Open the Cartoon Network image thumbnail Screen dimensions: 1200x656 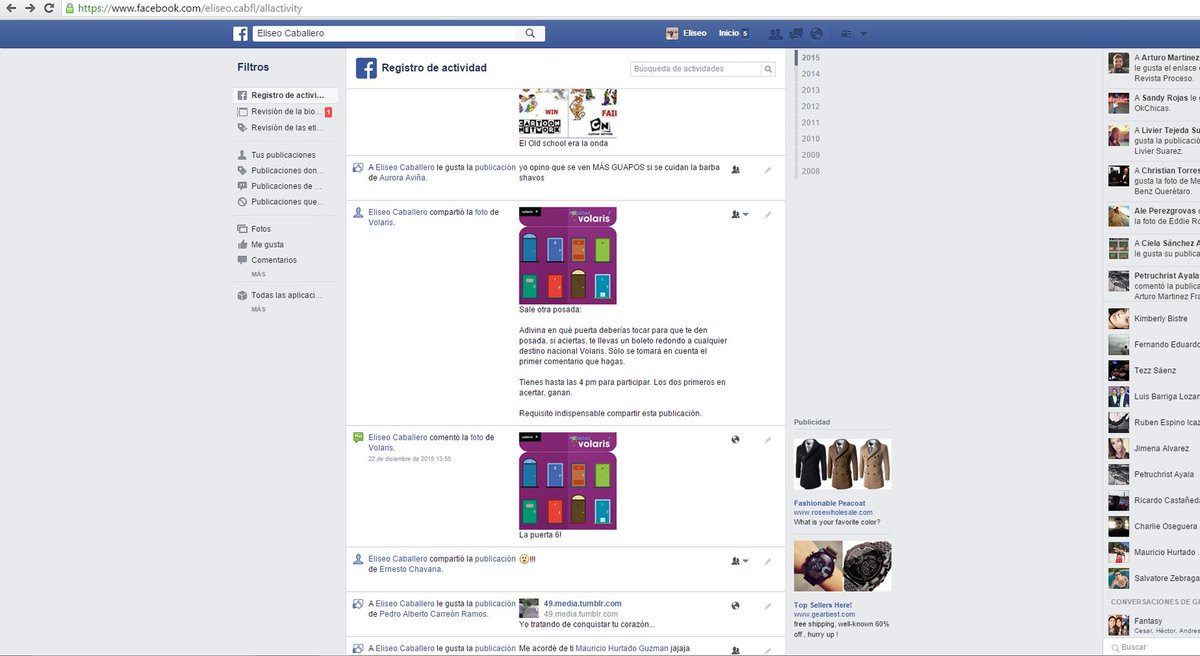[568, 113]
